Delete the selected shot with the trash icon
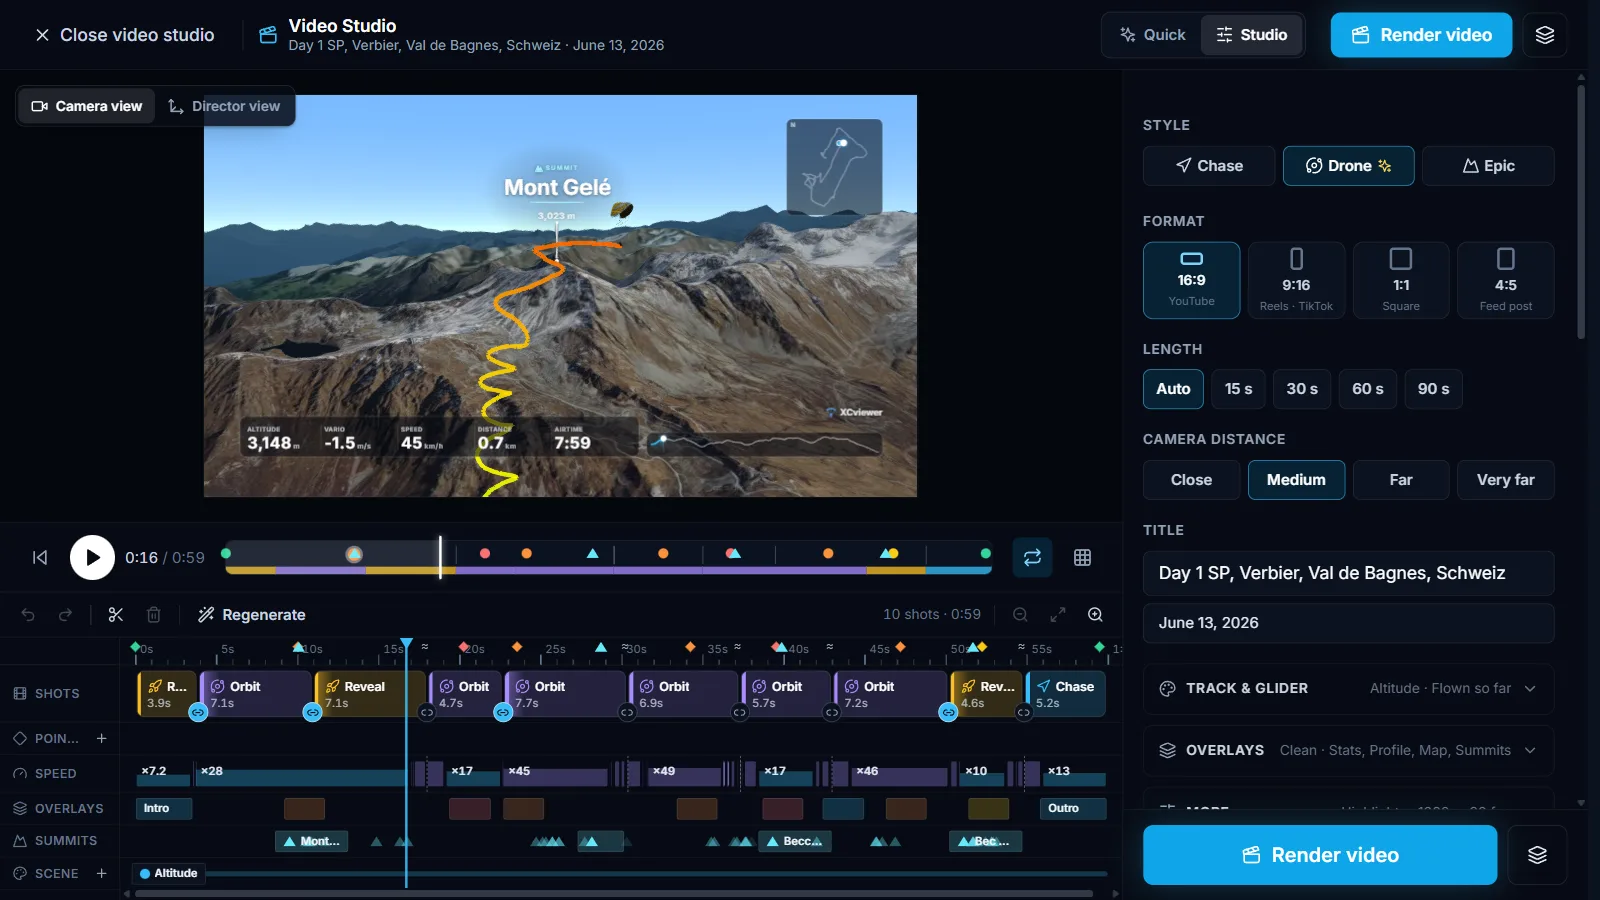Image resolution: width=1600 pixels, height=900 pixels. click(x=153, y=615)
